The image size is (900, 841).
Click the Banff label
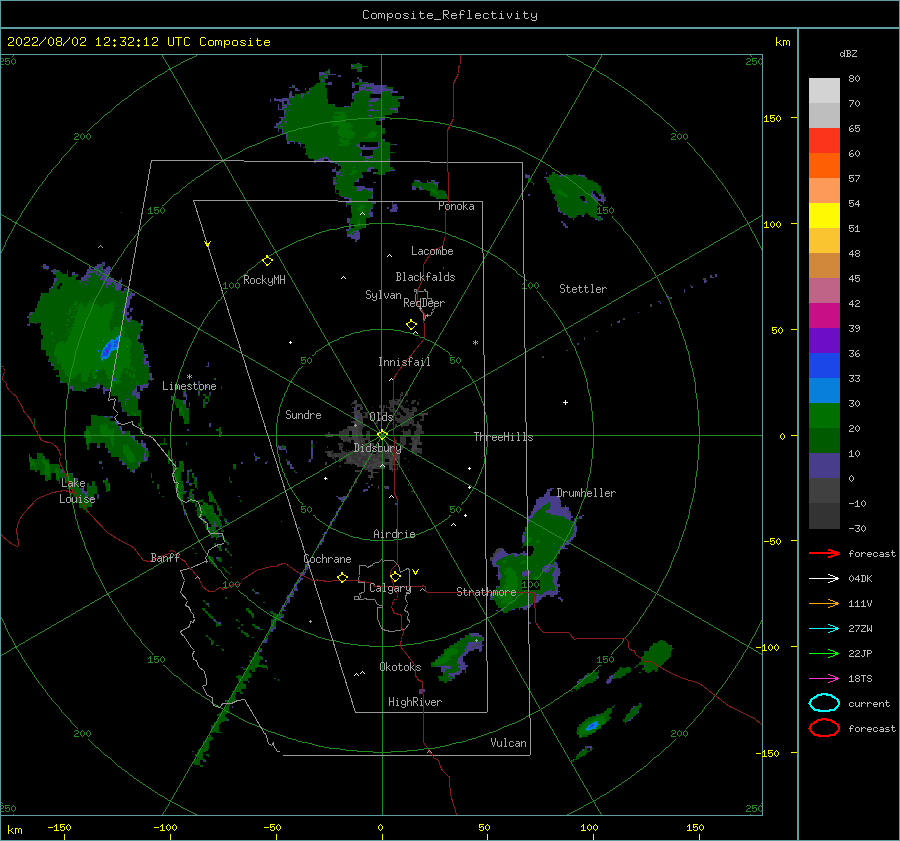pos(165,558)
